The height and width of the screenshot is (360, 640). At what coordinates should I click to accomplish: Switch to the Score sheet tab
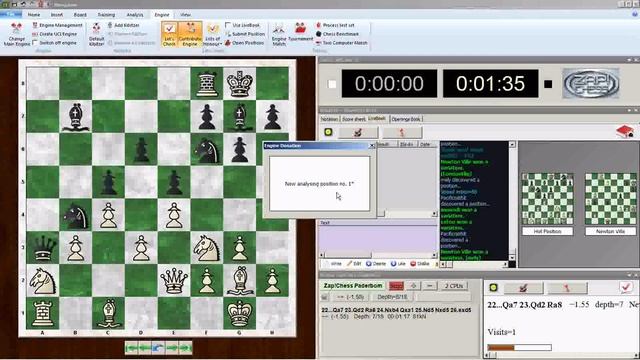tap(353, 119)
